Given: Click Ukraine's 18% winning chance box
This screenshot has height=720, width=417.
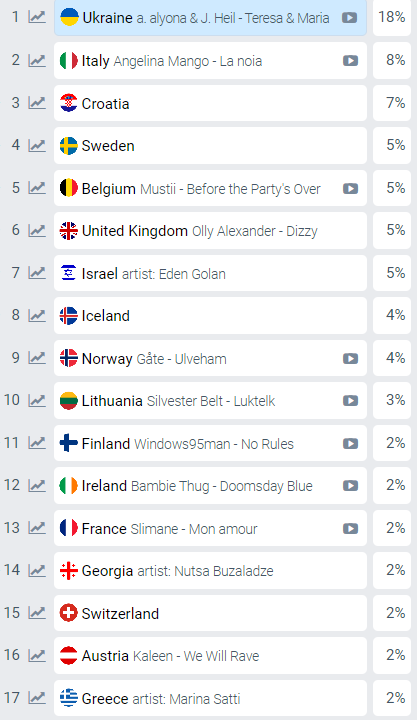Looking at the screenshot, I should 392,17.
